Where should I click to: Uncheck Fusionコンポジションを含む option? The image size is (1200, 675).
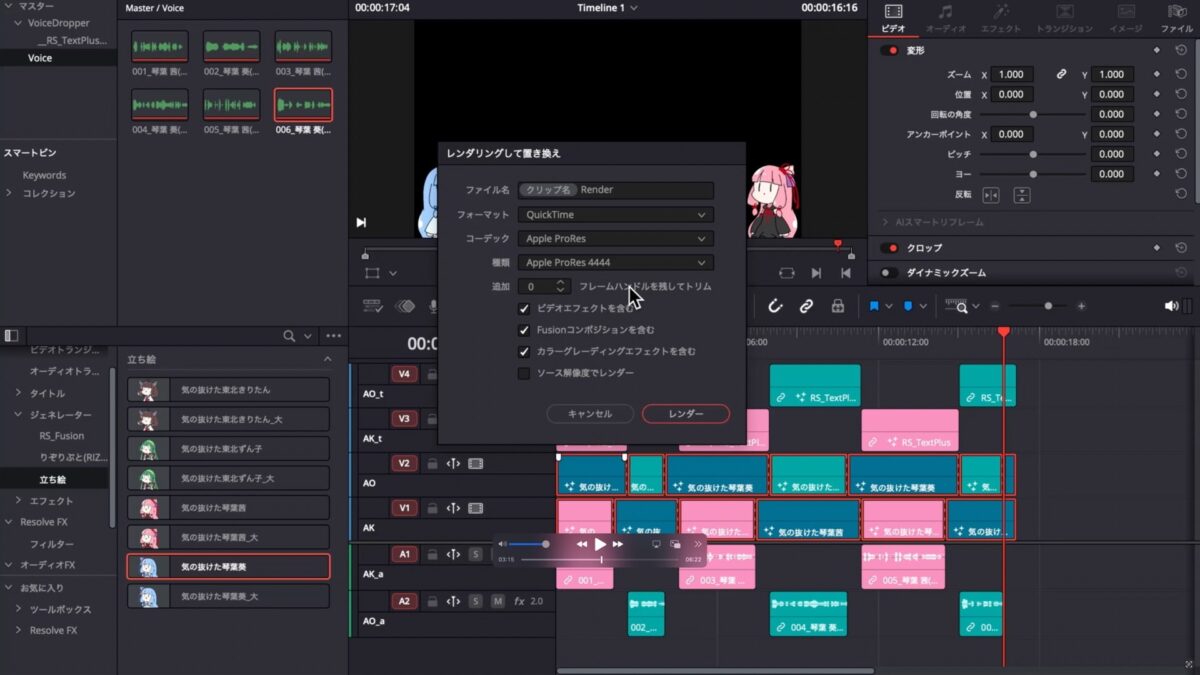click(524, 331)
